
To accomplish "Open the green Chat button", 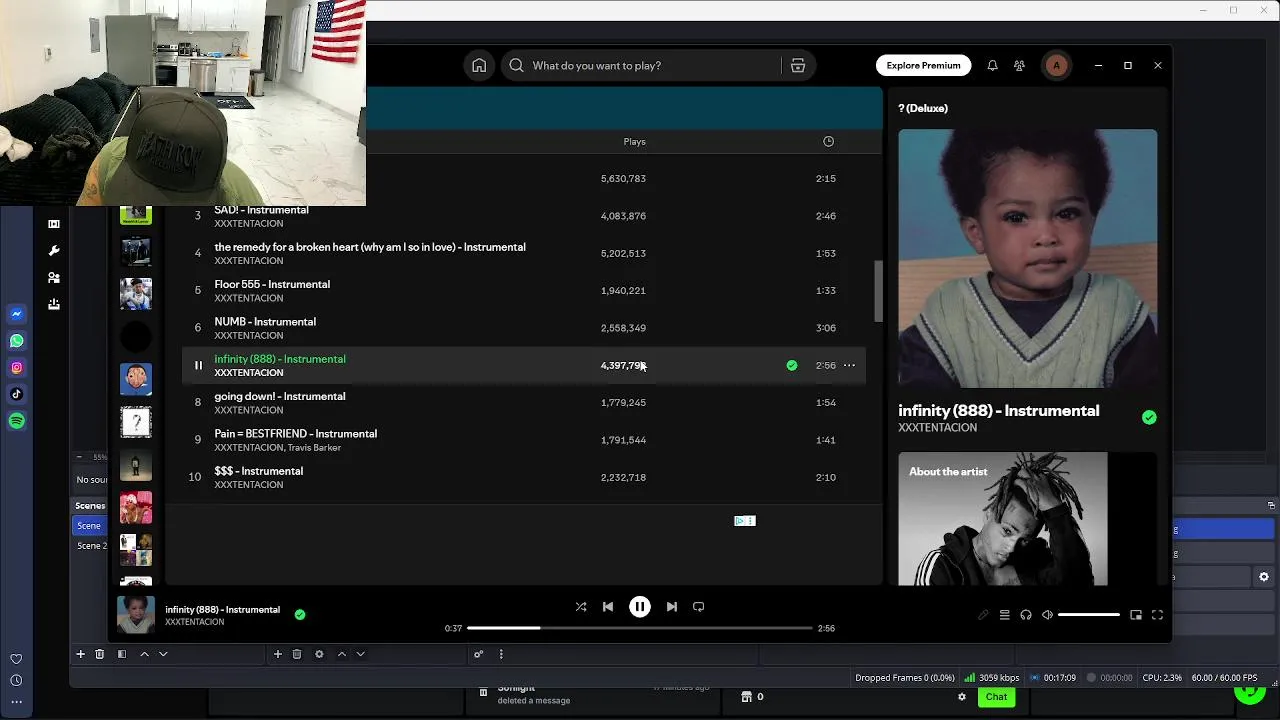I will [x=996, y=697].
